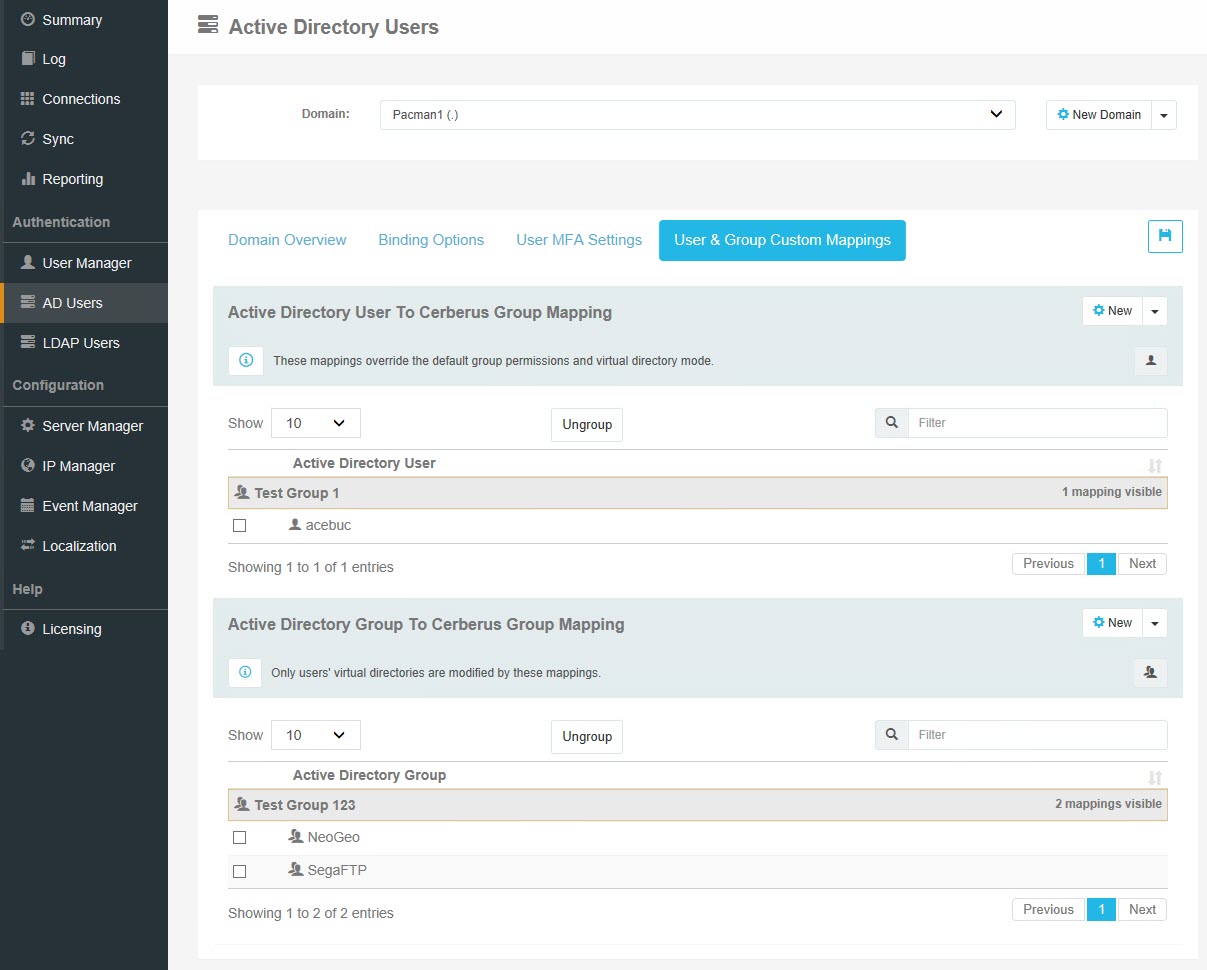Open the New Domain split-button dropdown arrow

(x=1163, y=114)
